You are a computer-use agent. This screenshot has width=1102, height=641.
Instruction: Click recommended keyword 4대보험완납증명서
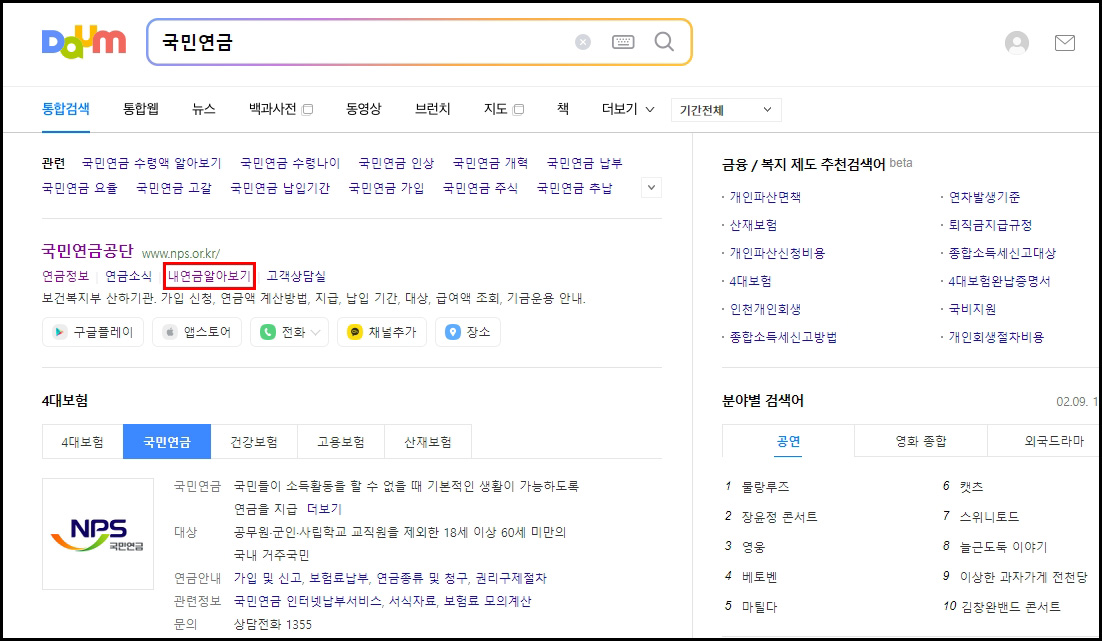pos(999,281)
